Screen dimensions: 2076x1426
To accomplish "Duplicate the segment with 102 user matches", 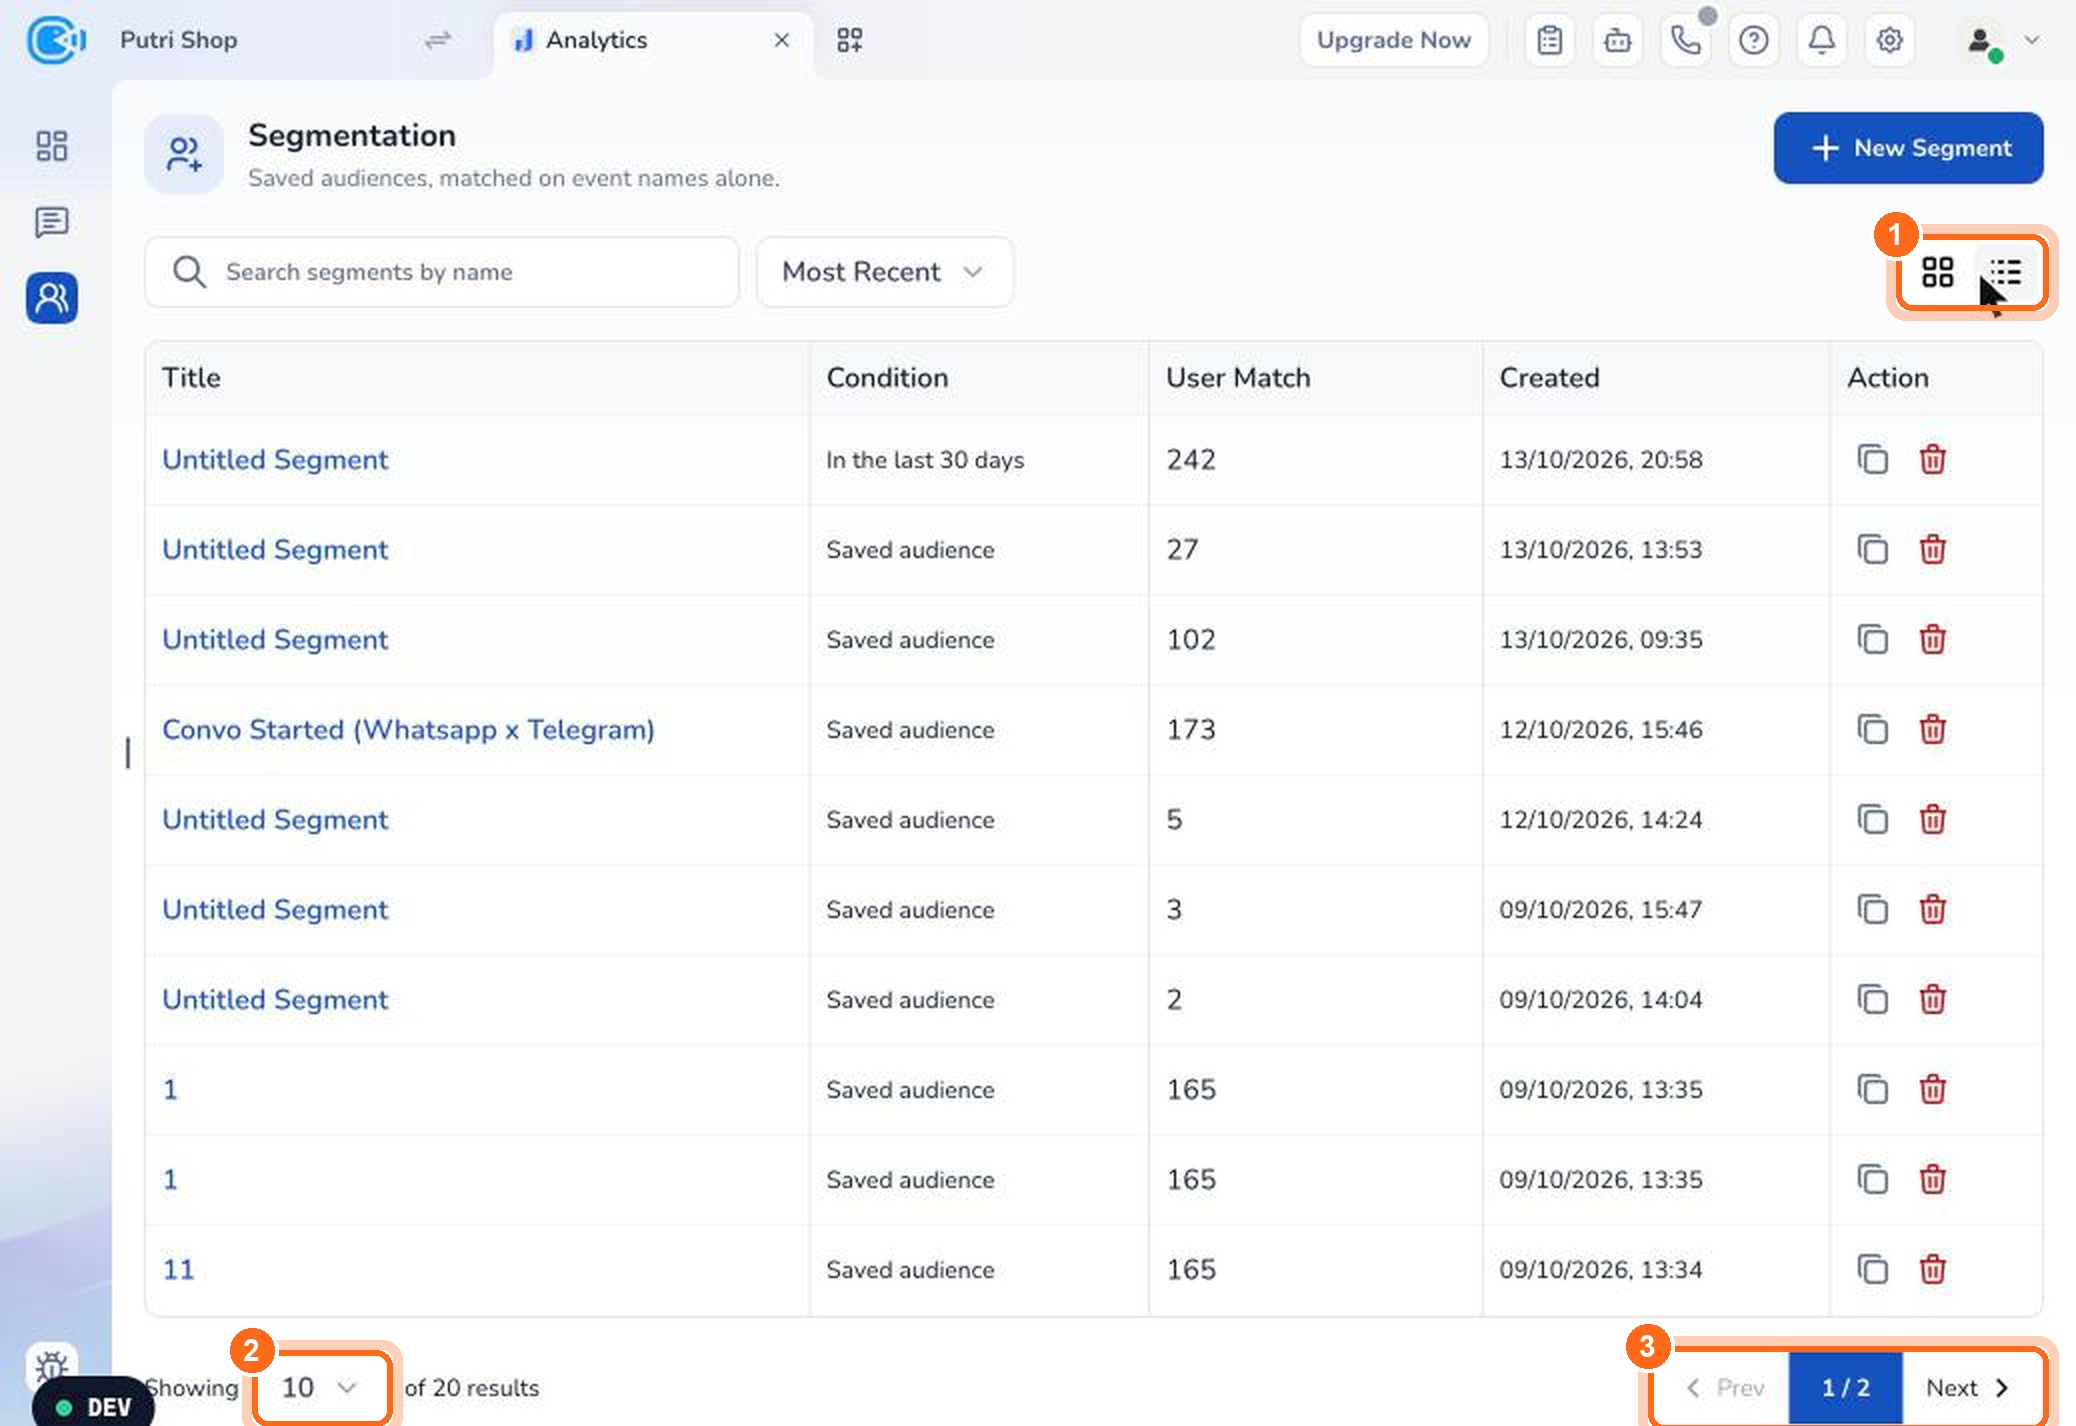I will pos(1873,639).
